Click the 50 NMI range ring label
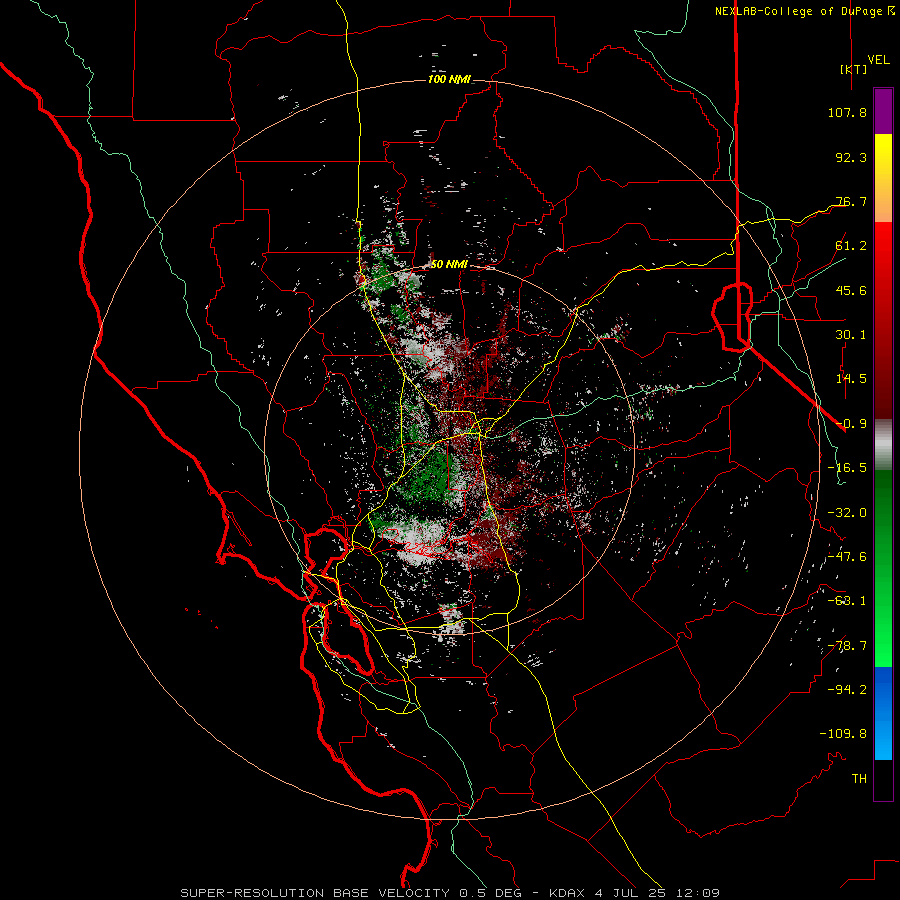 pos(449,265)
